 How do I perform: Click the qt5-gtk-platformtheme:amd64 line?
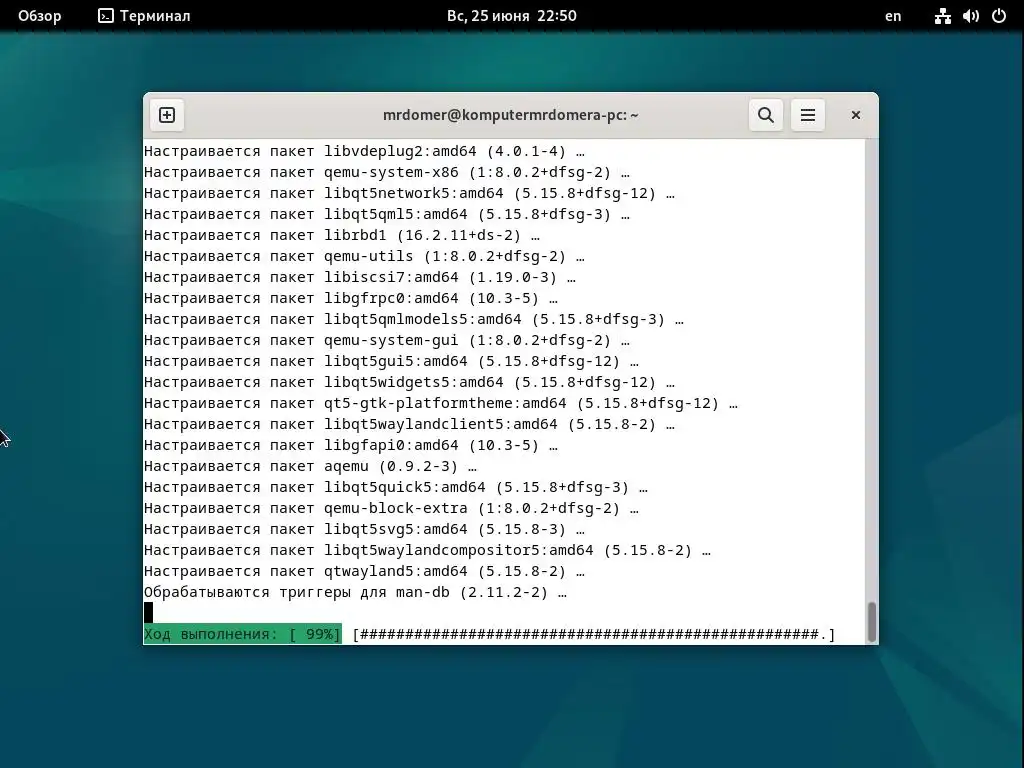[441, 403]
